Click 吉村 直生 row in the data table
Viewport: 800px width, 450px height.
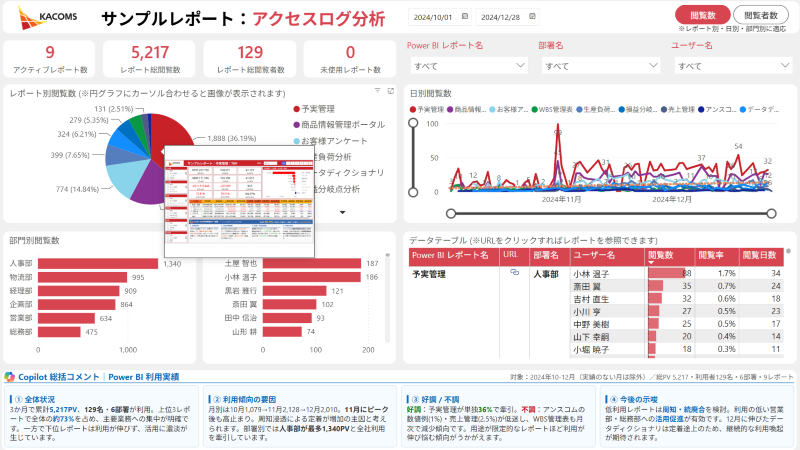coord(677,298)
